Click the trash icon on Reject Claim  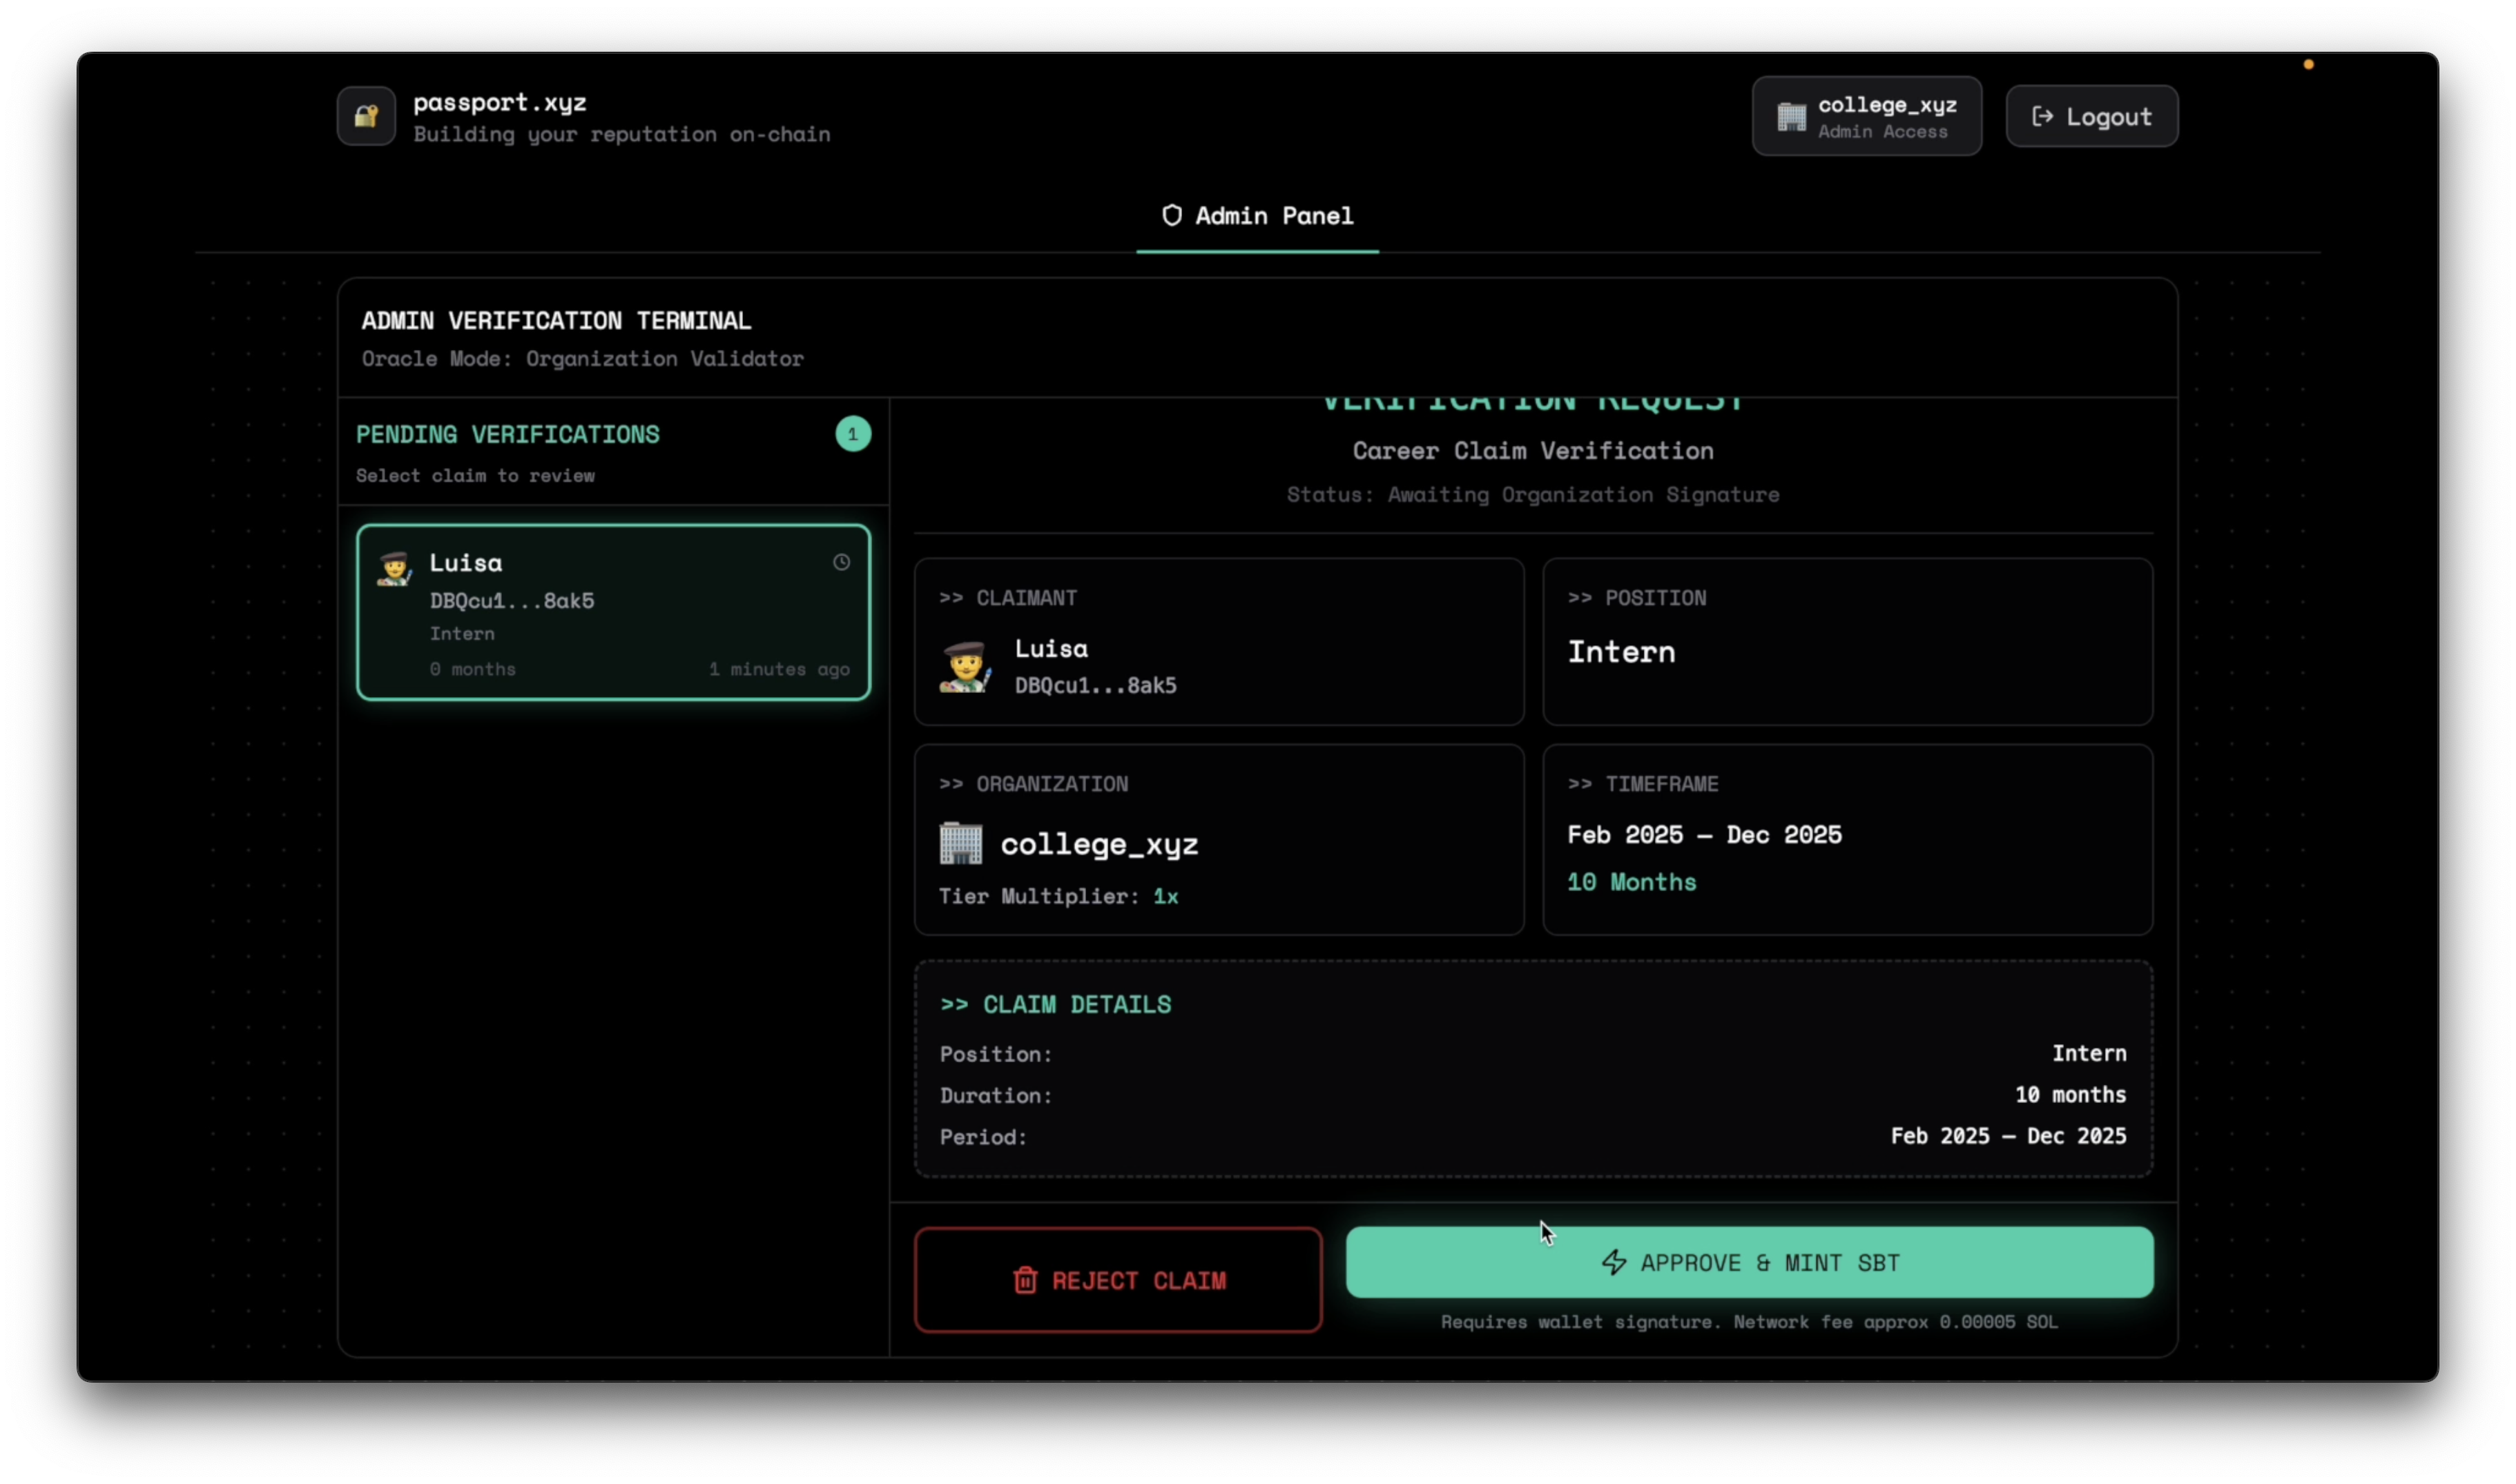(x=1025, y=1280)
